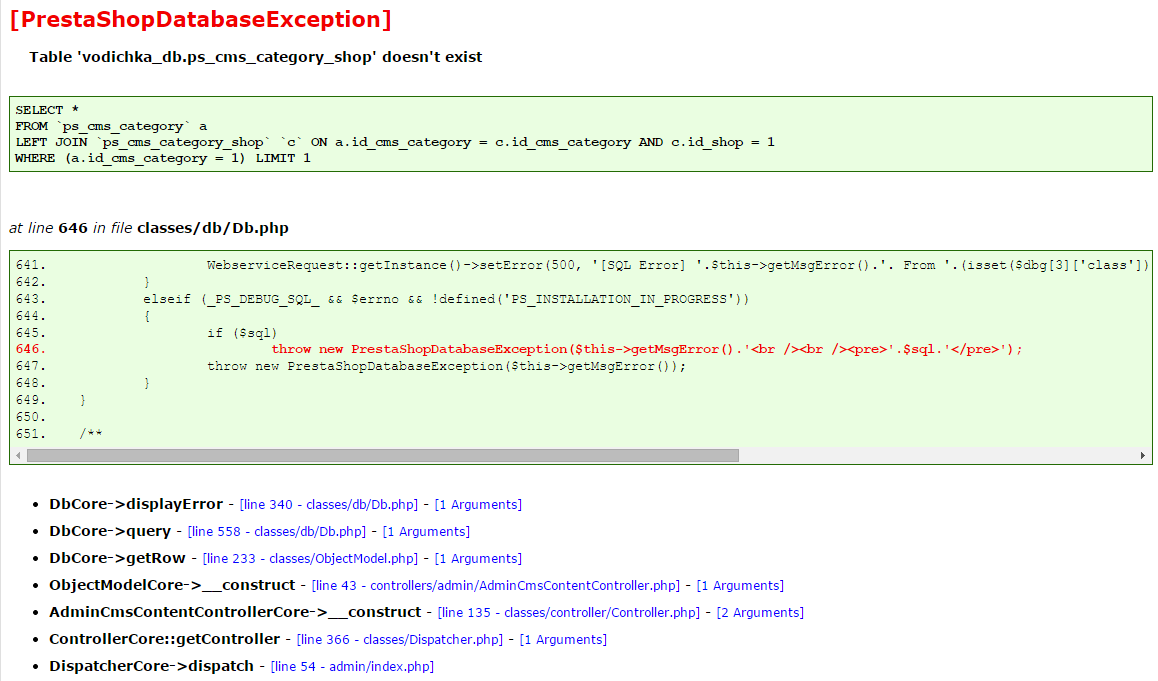
Task: Show the arguments for ObjectModelCore->__construct
Action: pyautogui.click(x=740, y=586)
